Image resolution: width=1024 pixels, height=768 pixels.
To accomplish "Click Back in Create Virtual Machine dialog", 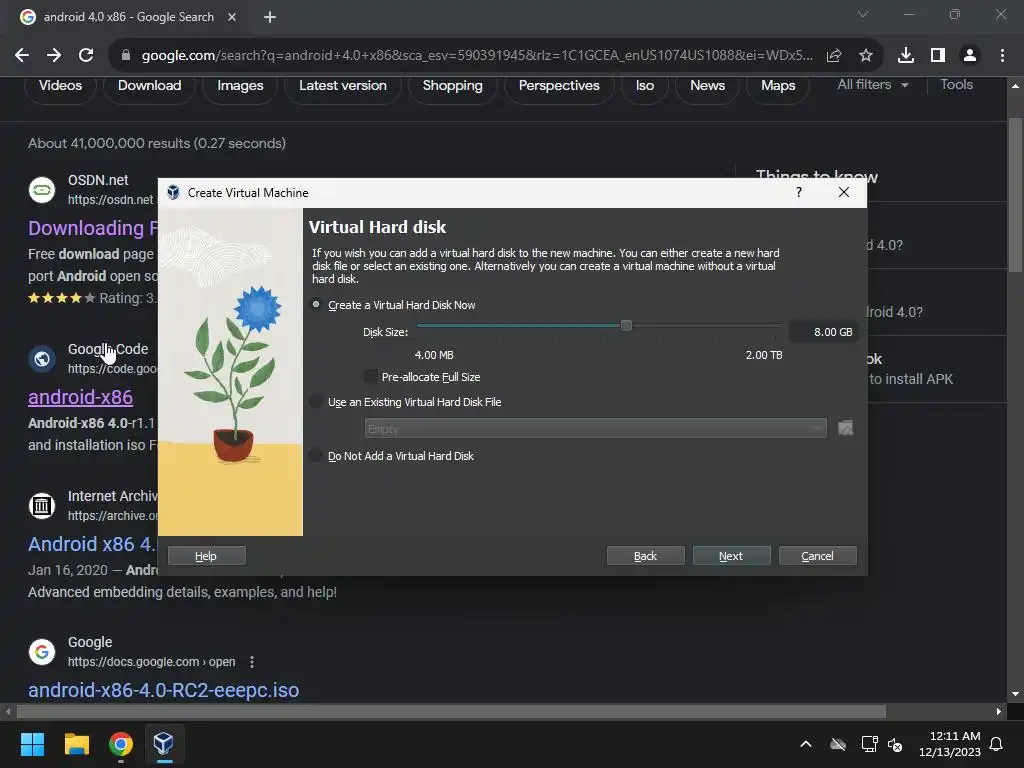I will click(645, 556).
